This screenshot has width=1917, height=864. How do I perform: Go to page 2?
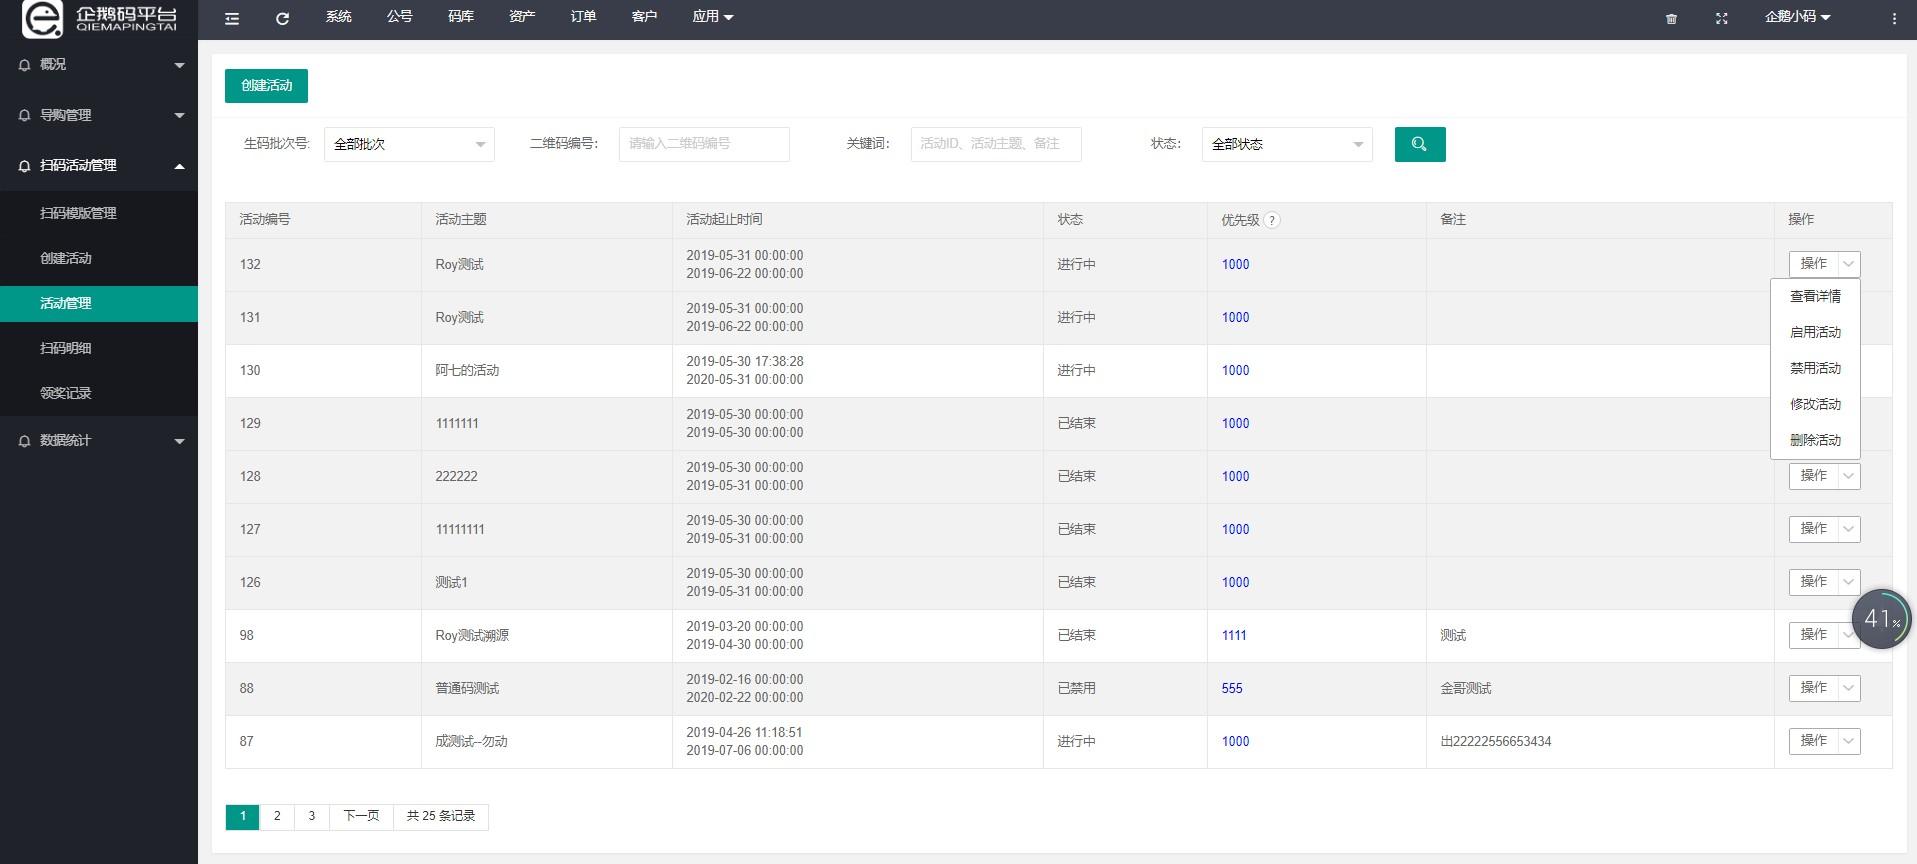pos(277,816)
